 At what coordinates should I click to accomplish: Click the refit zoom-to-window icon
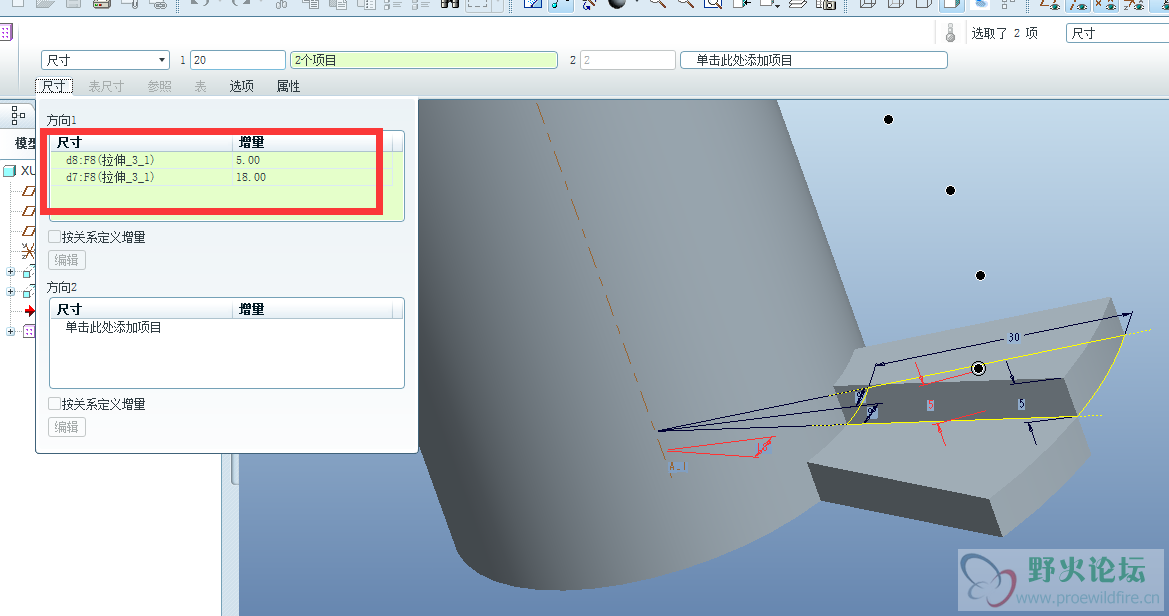click(x=713, y=4)
